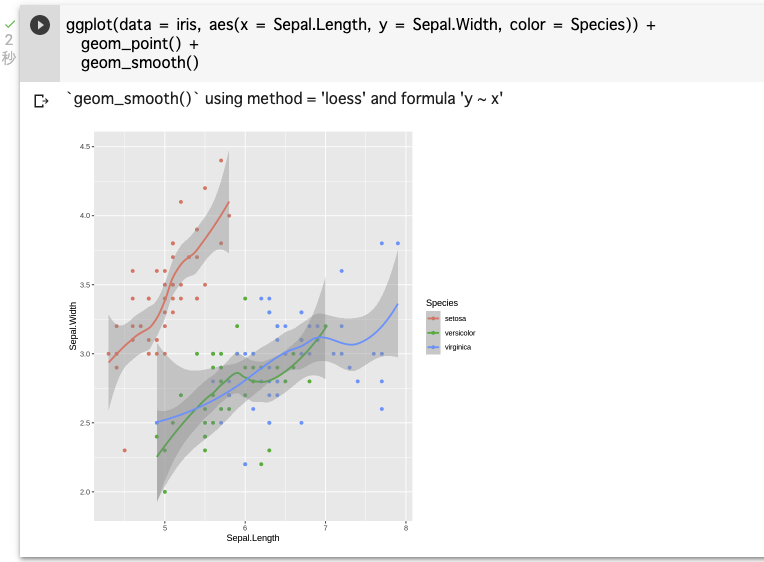Viewport: 764px width, 562px height.
Task: Click the cell output toggle icon
Action: click(x=41, y=101)
